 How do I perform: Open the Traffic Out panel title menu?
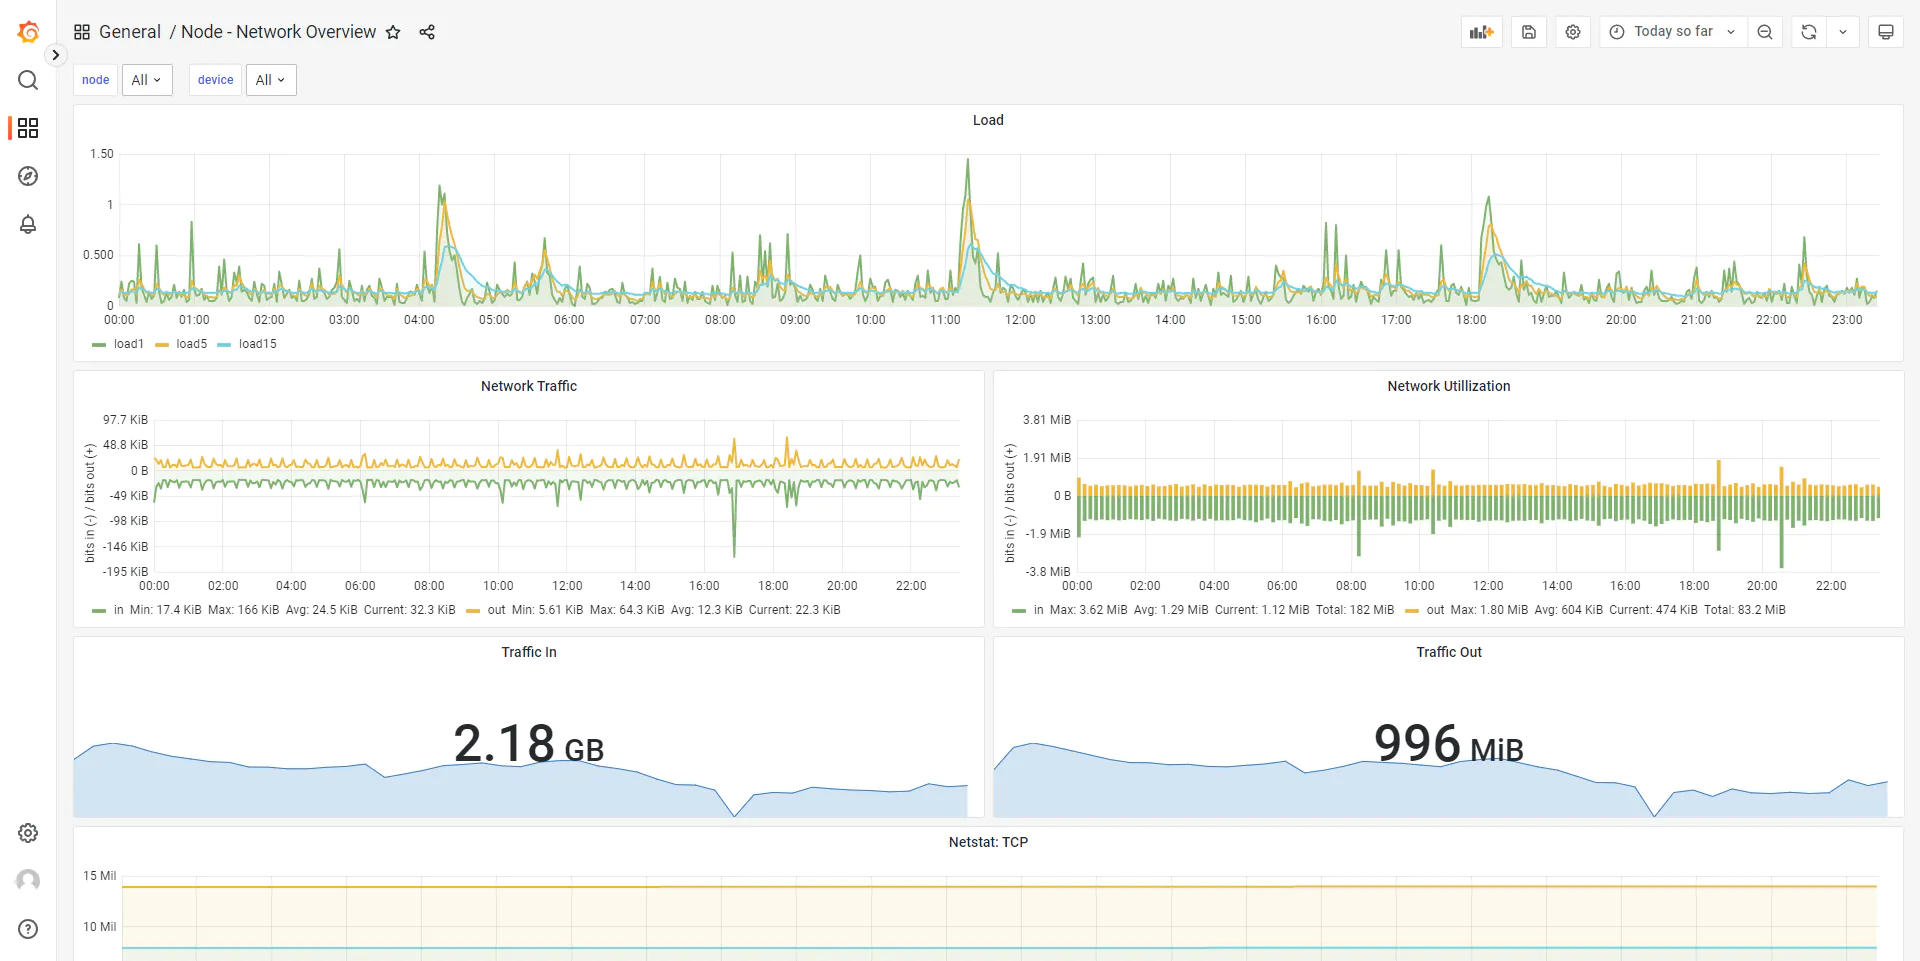1449,652
